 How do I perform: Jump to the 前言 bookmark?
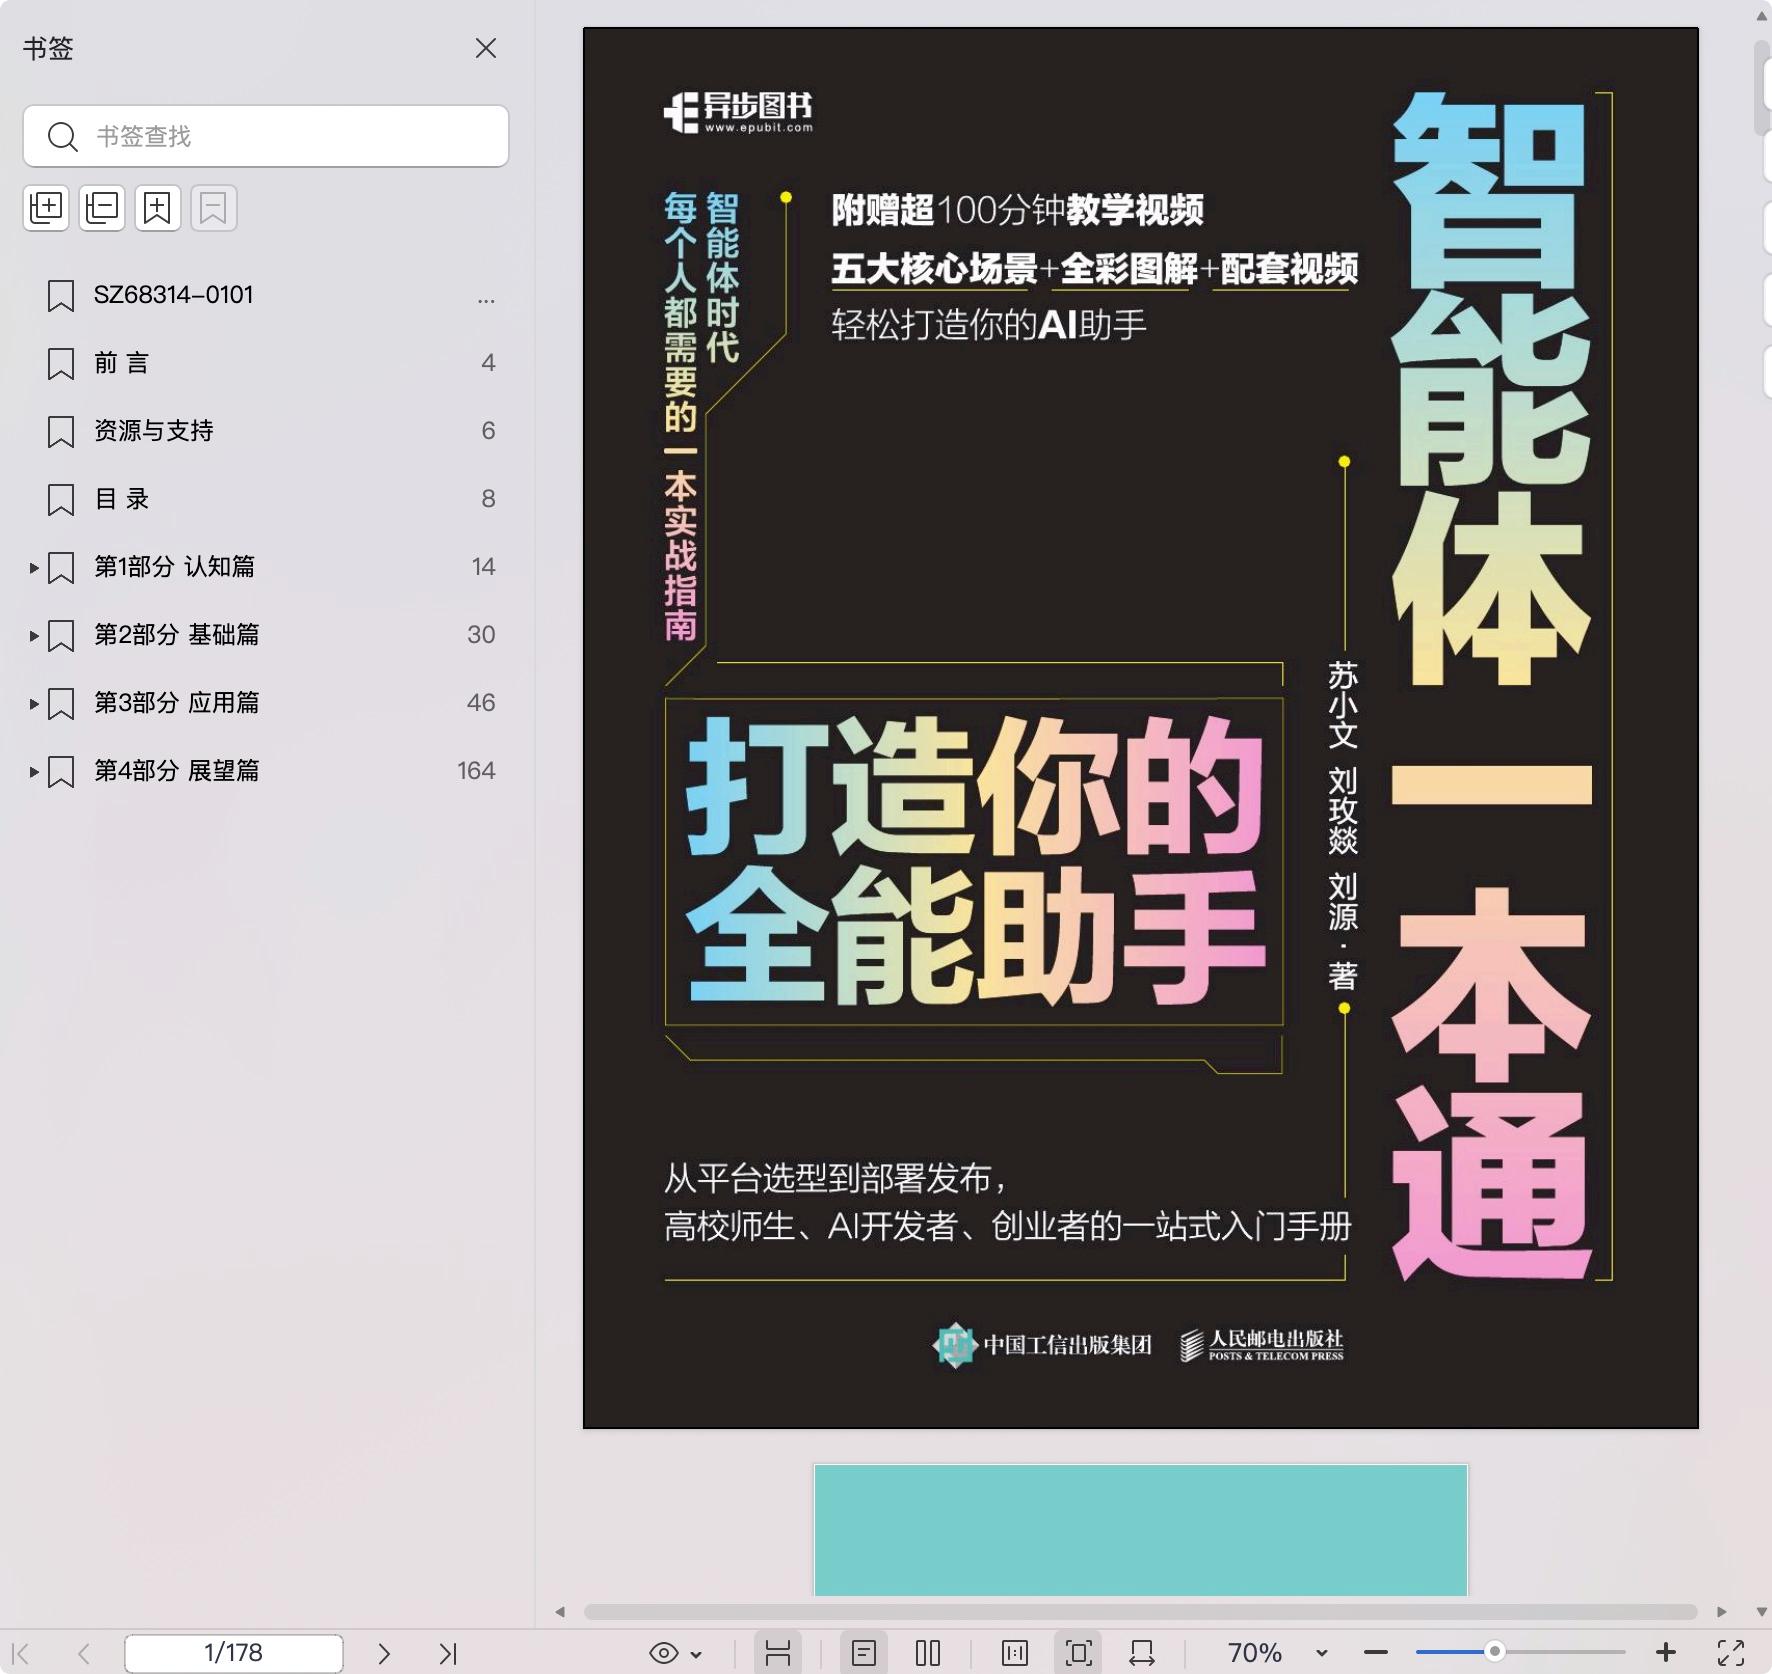[x=121, y=363]
